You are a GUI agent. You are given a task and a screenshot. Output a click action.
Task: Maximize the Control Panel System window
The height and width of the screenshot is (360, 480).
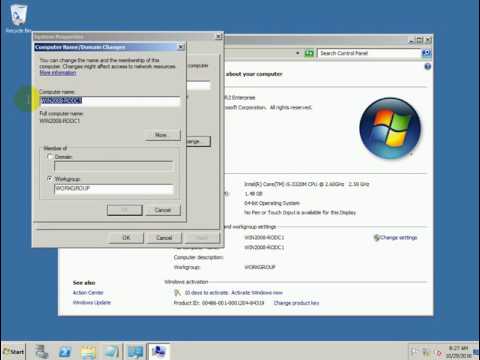(420, 40)
